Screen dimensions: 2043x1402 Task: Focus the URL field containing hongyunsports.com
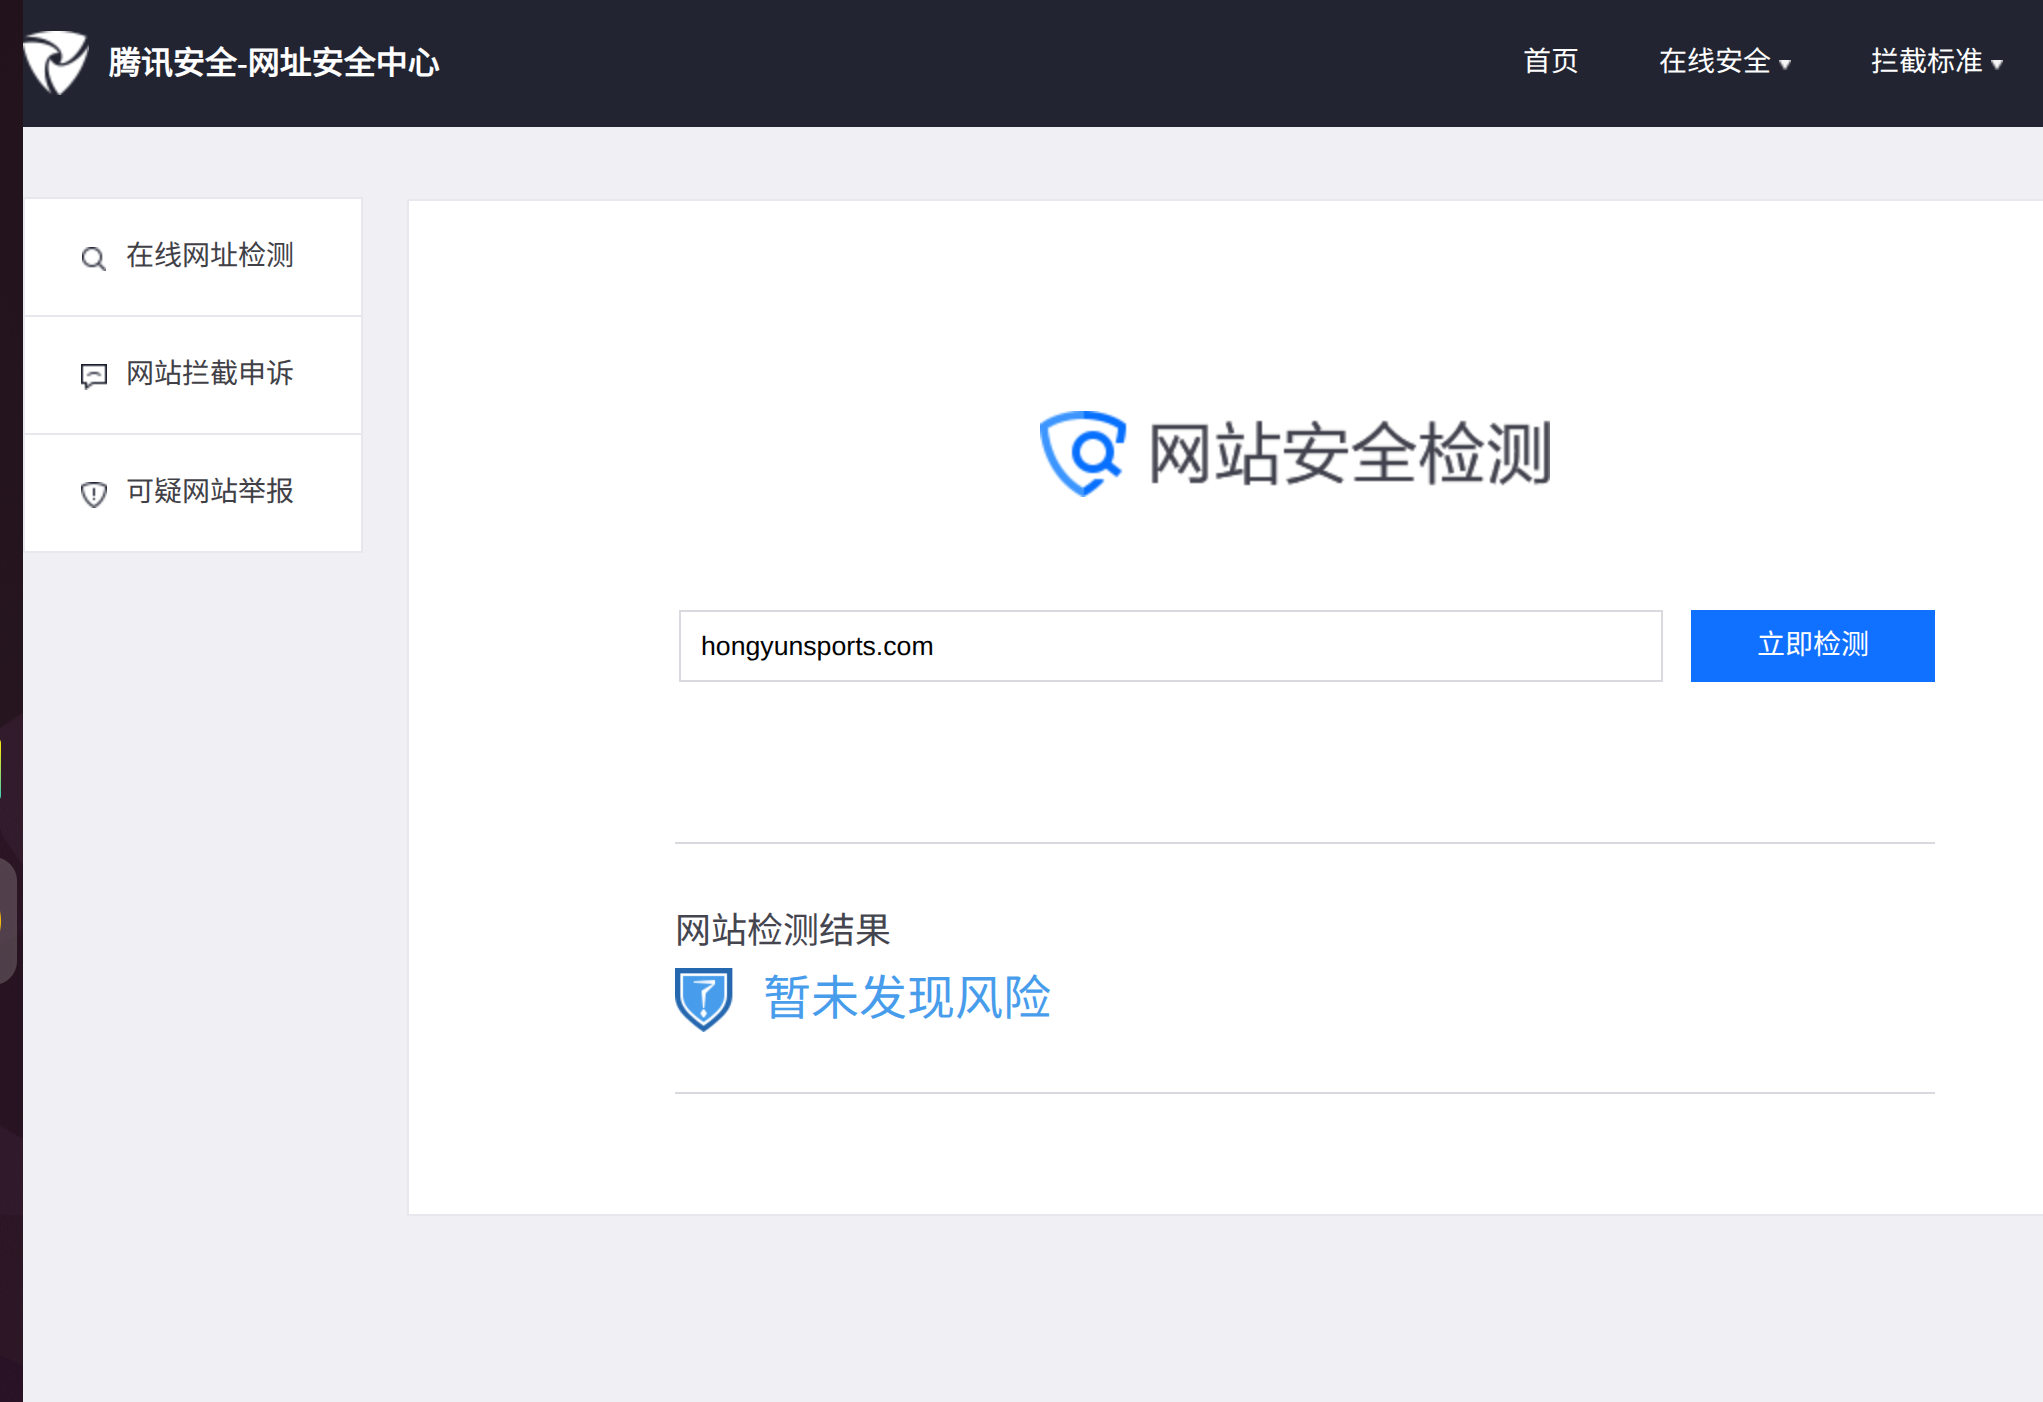[1170, 646]
